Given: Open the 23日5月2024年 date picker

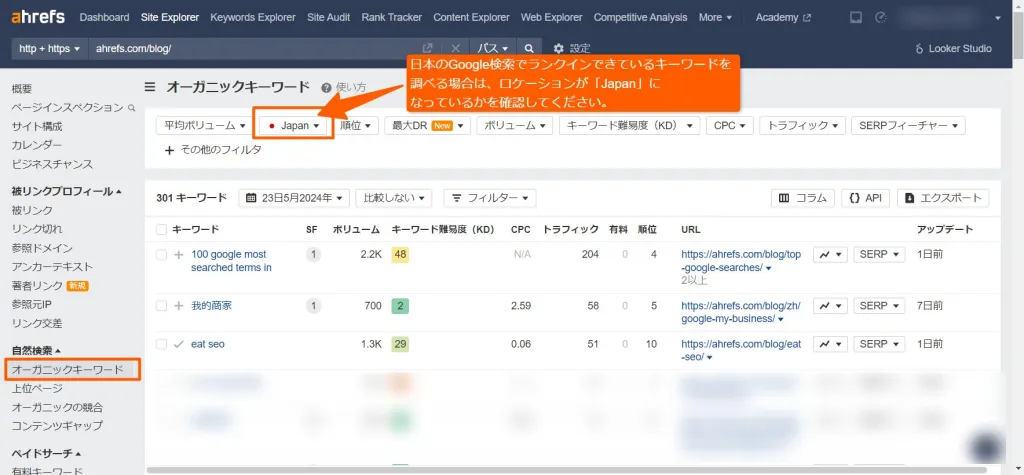Looking at the screenshot, I should pos(295,198).
